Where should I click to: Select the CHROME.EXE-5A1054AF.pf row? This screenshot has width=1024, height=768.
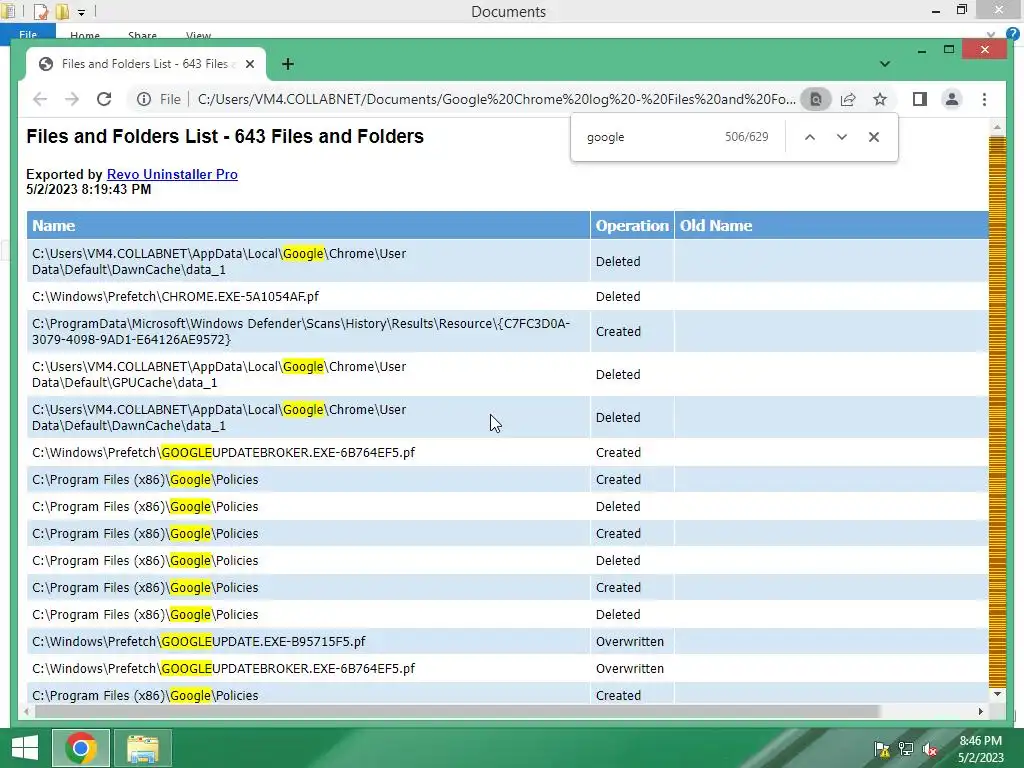(x=507, y=296)
